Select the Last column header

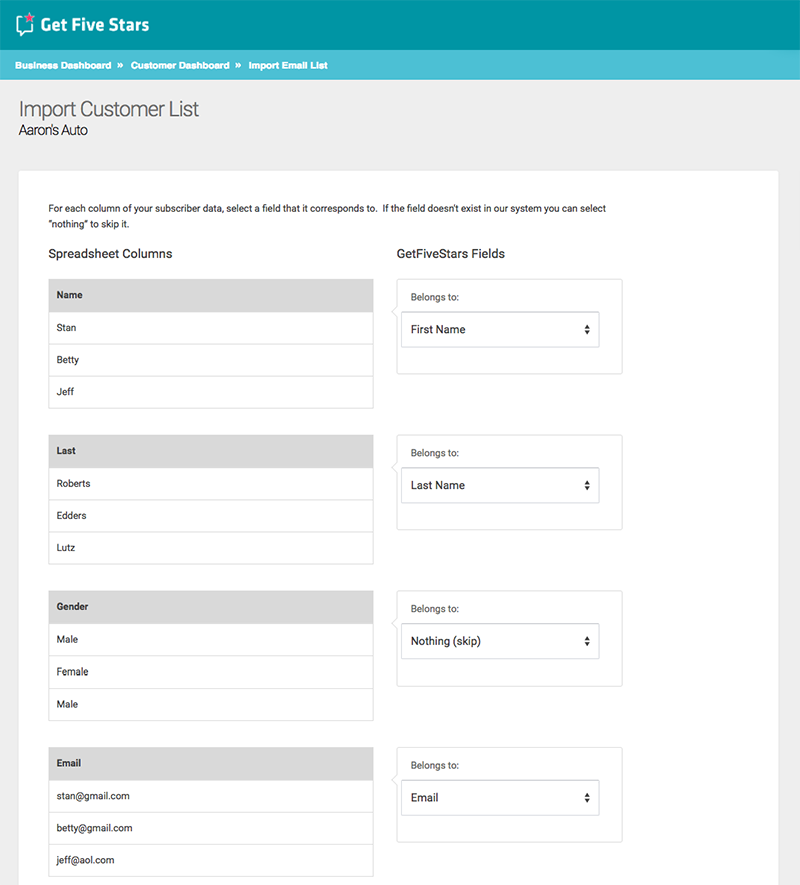click(x=211, y=451)
